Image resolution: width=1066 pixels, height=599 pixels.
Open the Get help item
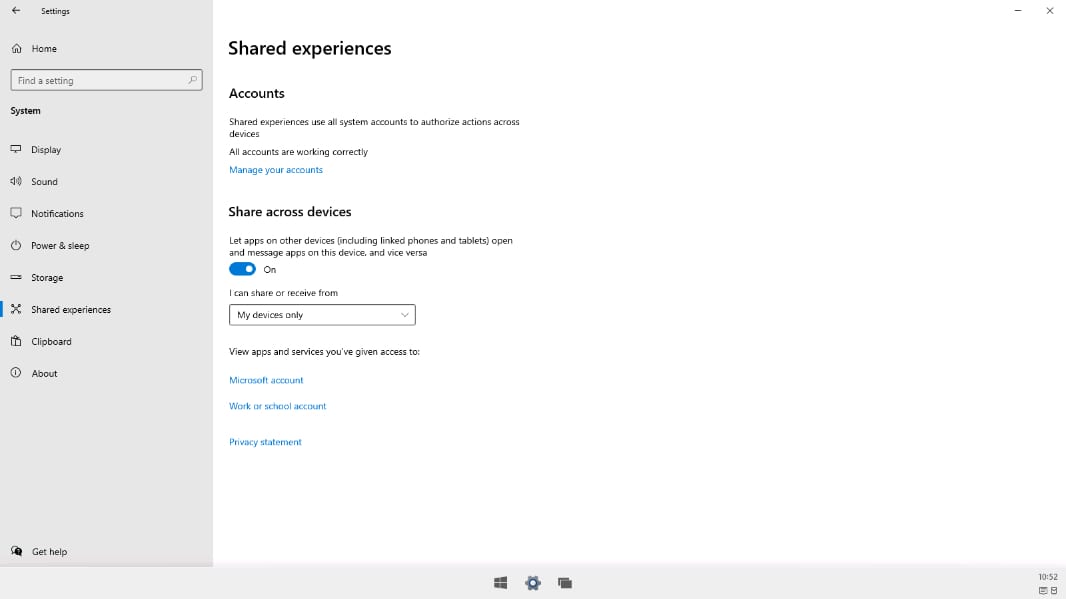pos(49,551)
